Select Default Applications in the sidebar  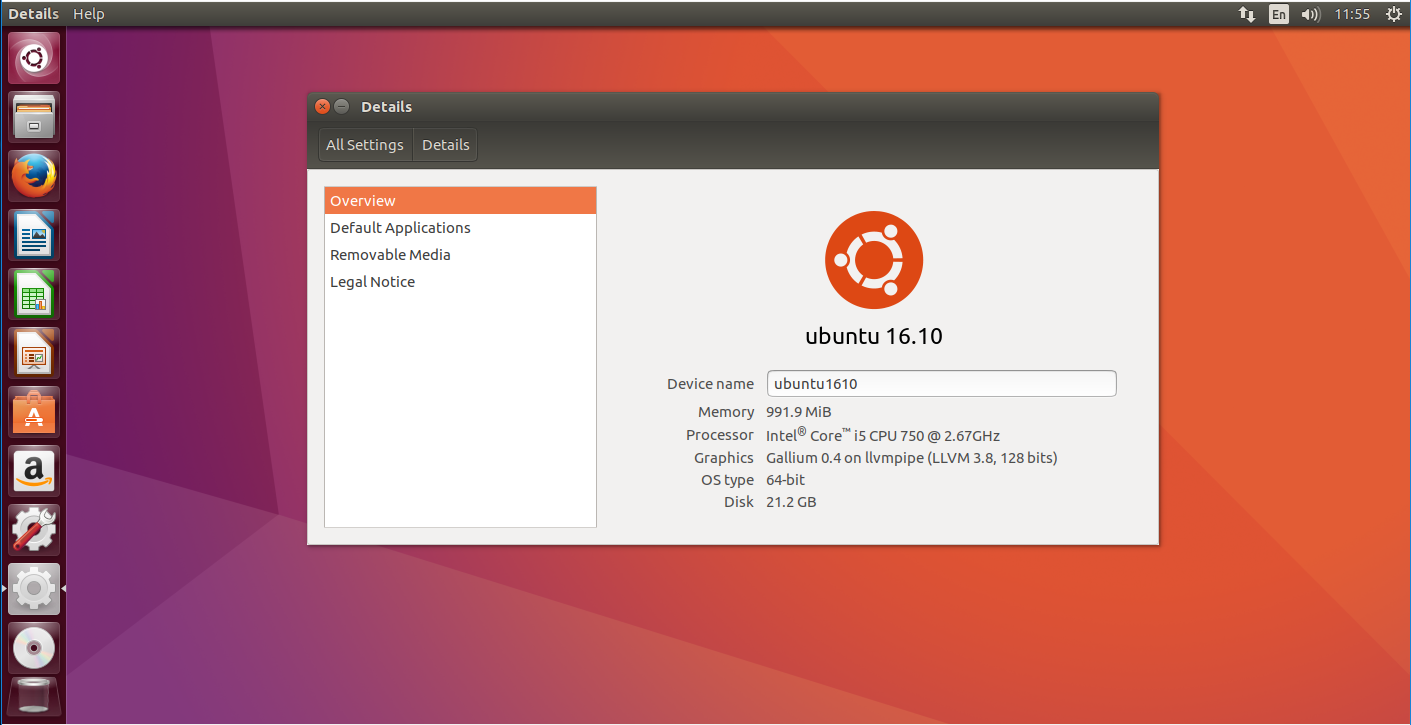click(x=460, y=228)
